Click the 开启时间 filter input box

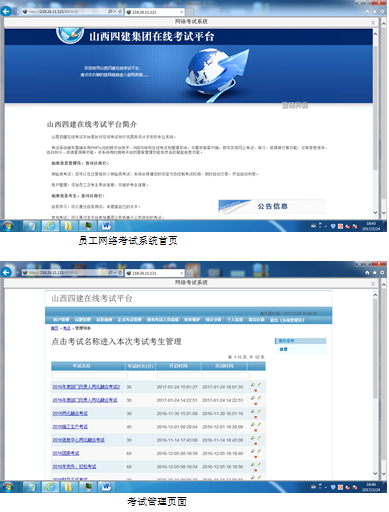click(x=179, y=375)
